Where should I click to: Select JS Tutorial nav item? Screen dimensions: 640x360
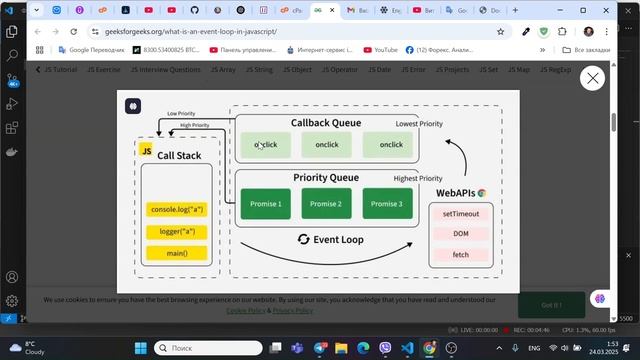pyautogui.click(x=60, y=70)
